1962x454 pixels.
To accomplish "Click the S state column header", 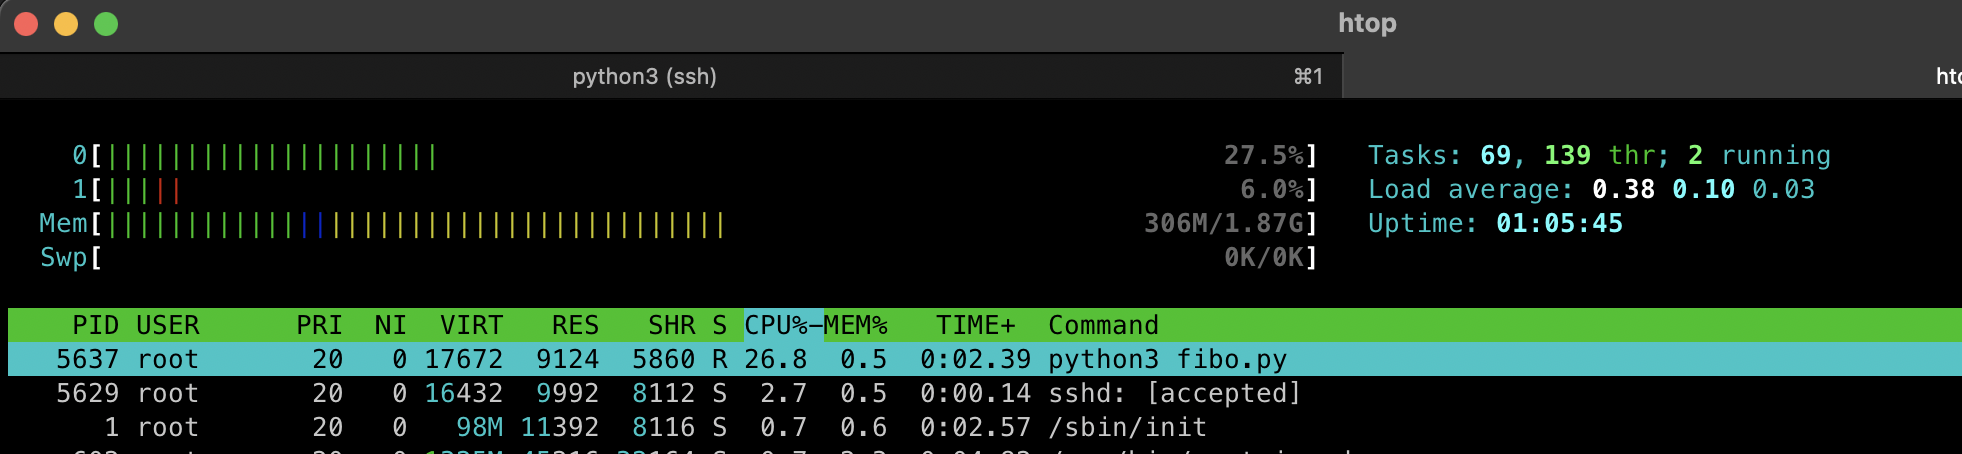I will point(719,325).
